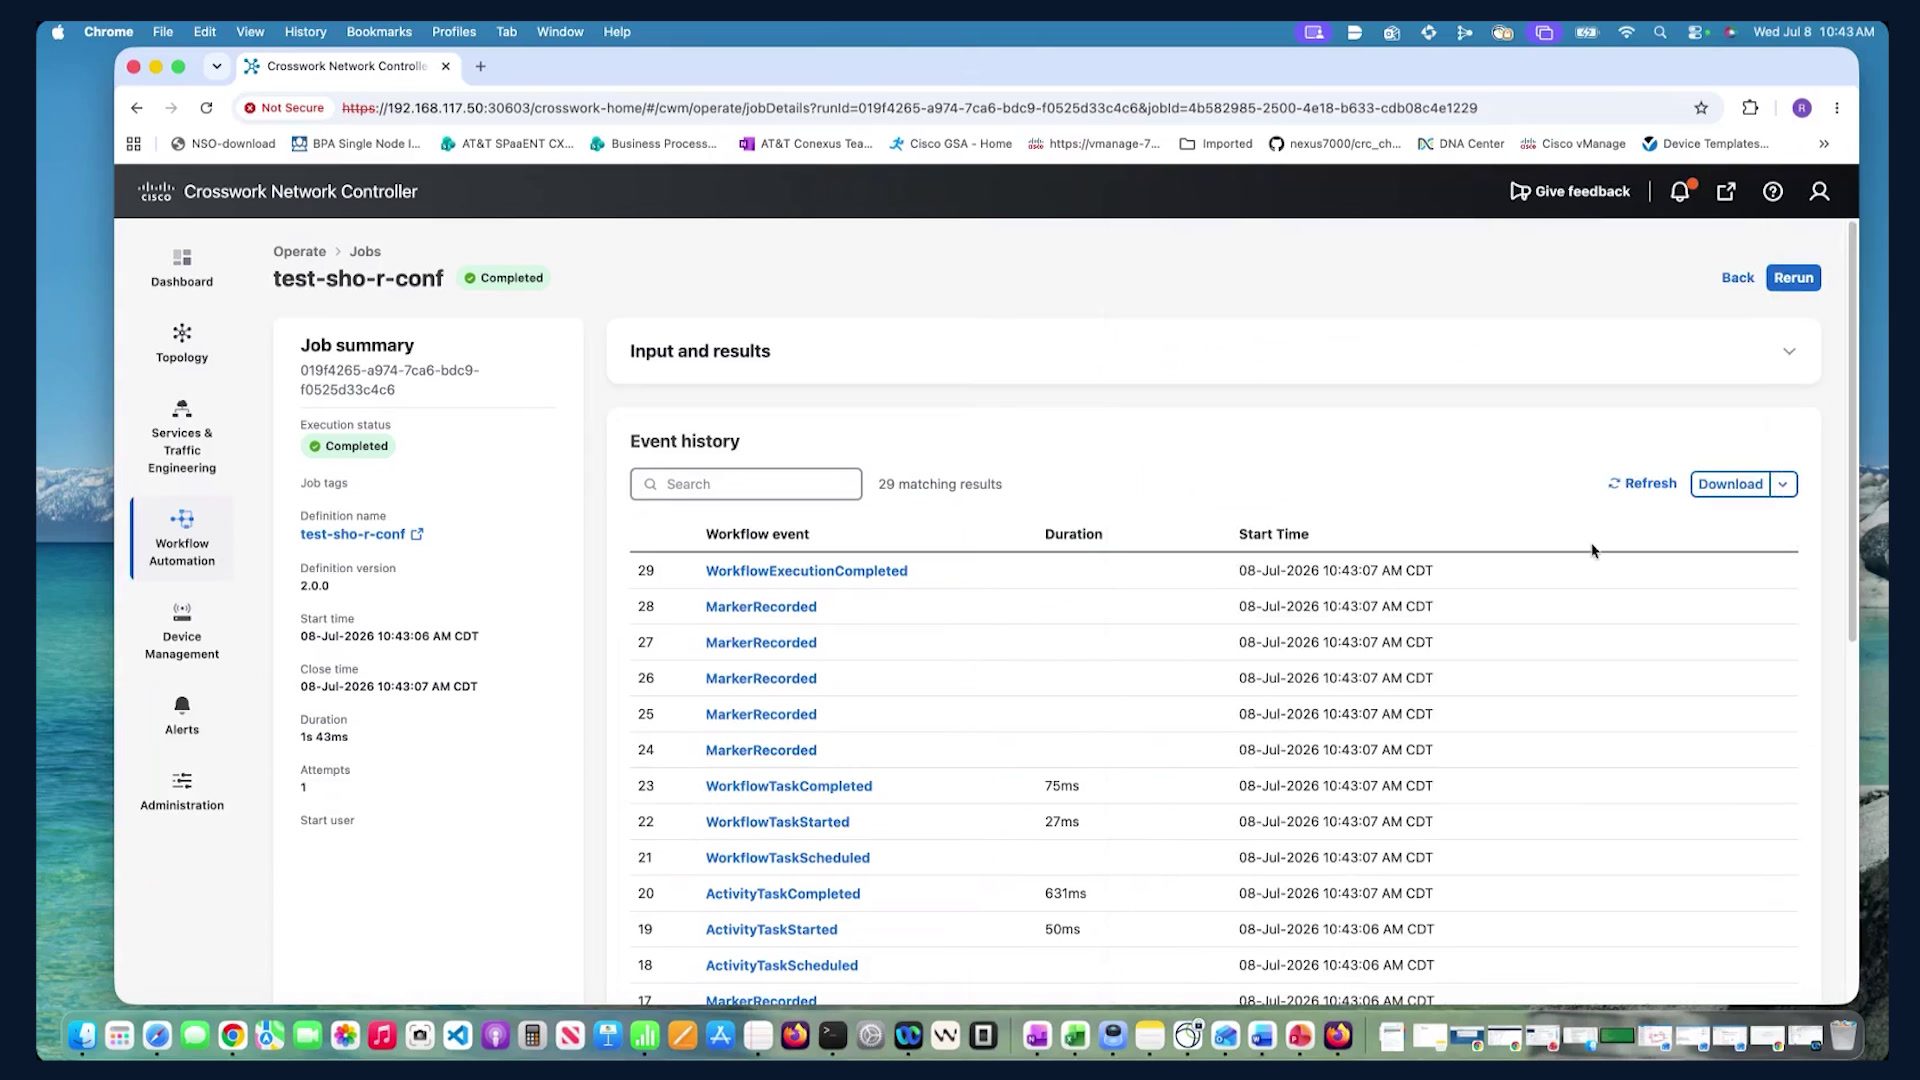Screen dimensions: 1920x1080
Task: Open external link icon beside test-sho-r-conf
Action: (417, 534)
